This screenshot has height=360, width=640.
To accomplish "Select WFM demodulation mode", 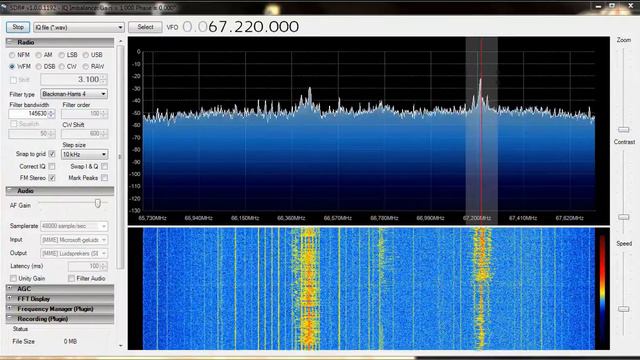I will coord(12,66).
